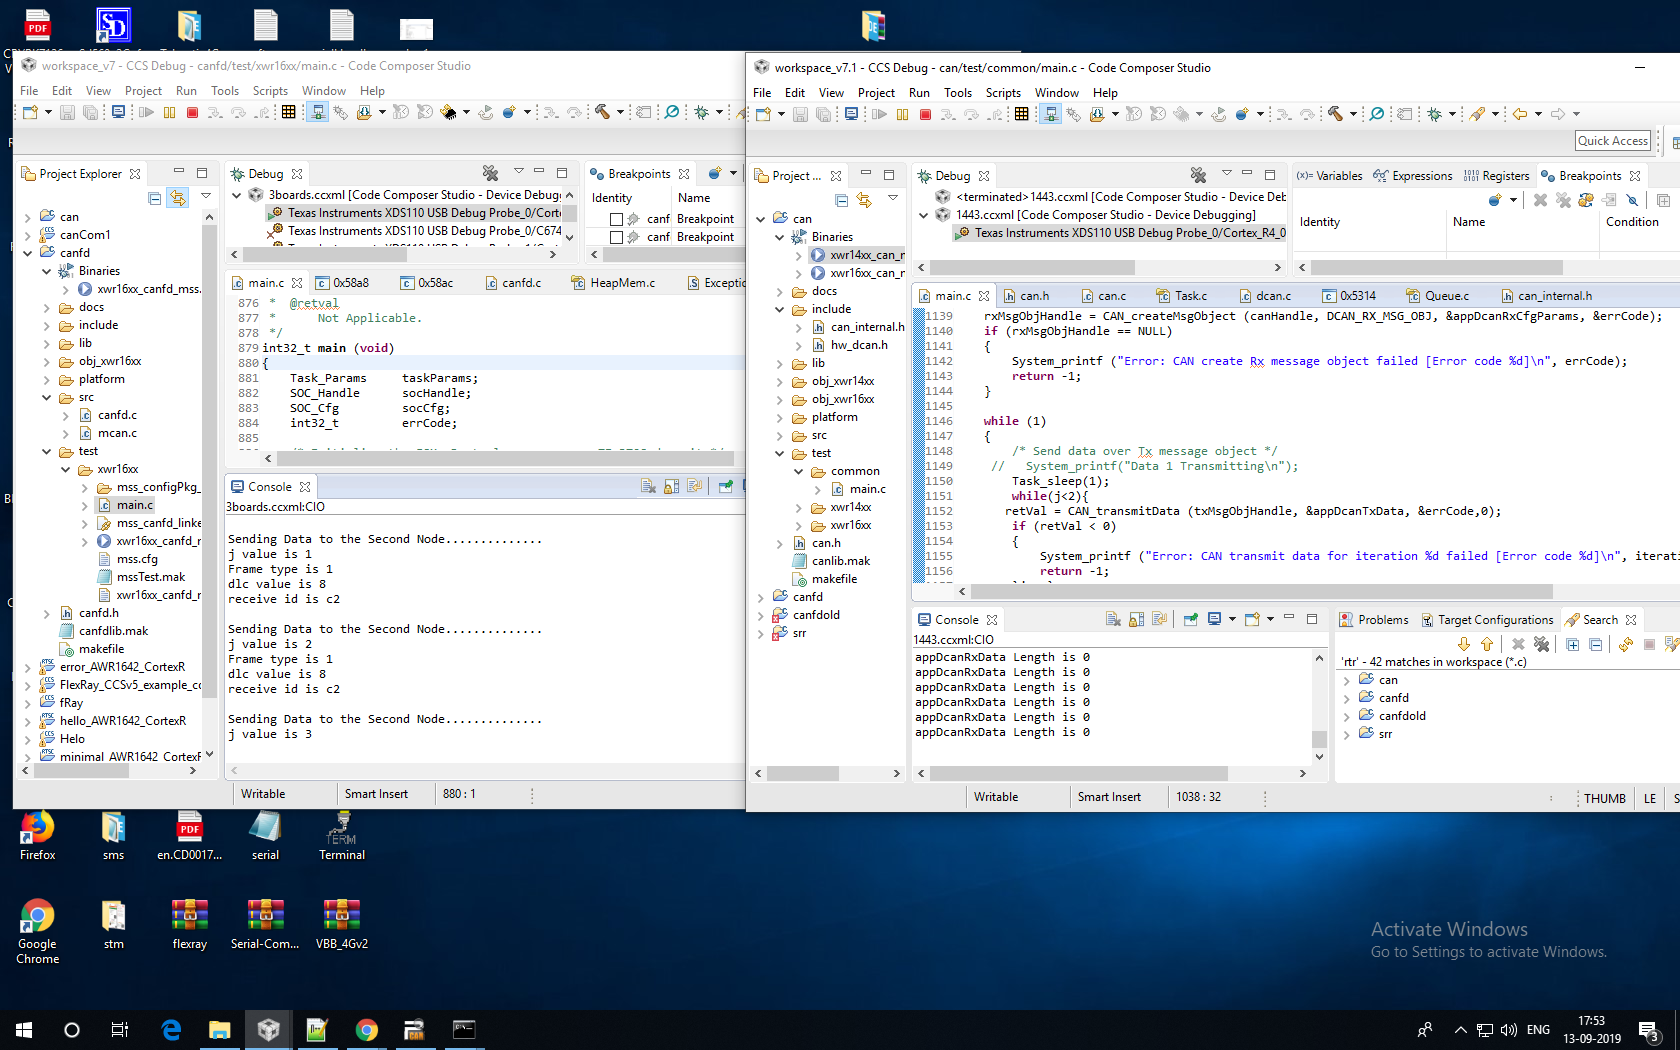The image size is (1680, 1050).
Task: Collapse the test folder in right project tree
Action: coord(780,453)
